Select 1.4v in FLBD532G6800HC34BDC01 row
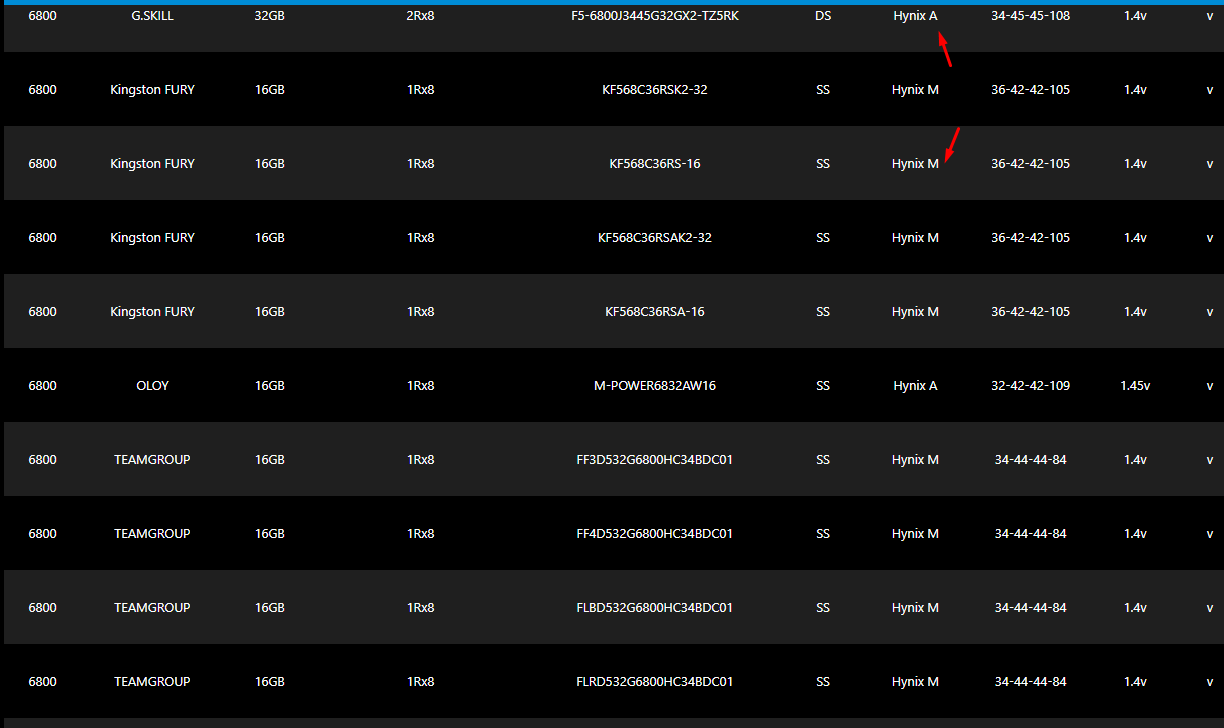 (1135, 608)
